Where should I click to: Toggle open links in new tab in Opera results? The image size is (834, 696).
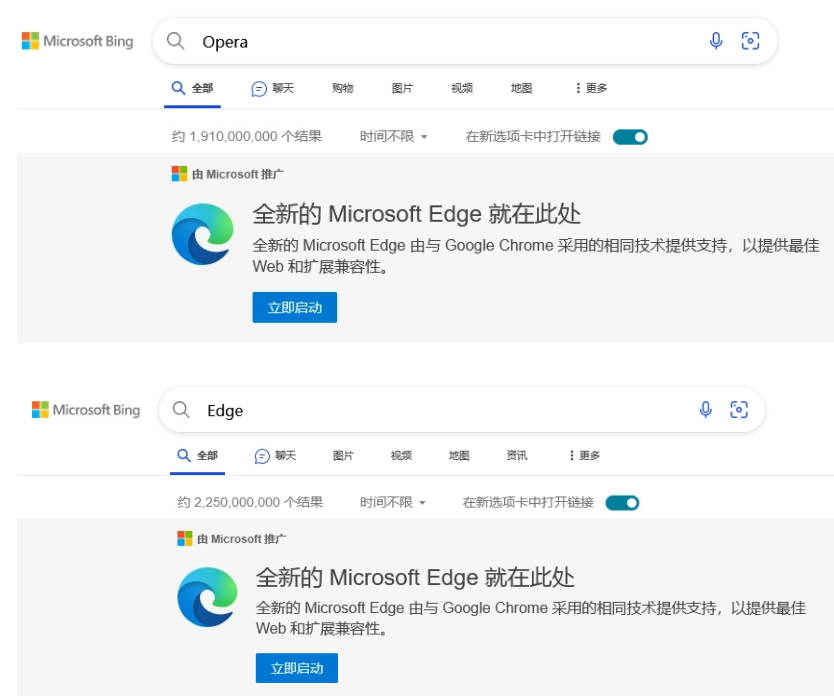[630, 137]
